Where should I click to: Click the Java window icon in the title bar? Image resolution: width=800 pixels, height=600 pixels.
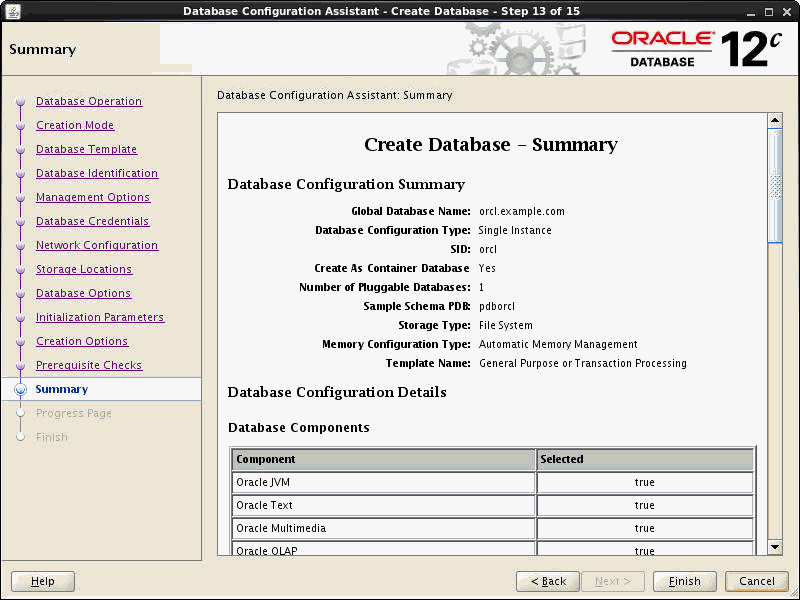pyautogui.click(x=12, y=11)
